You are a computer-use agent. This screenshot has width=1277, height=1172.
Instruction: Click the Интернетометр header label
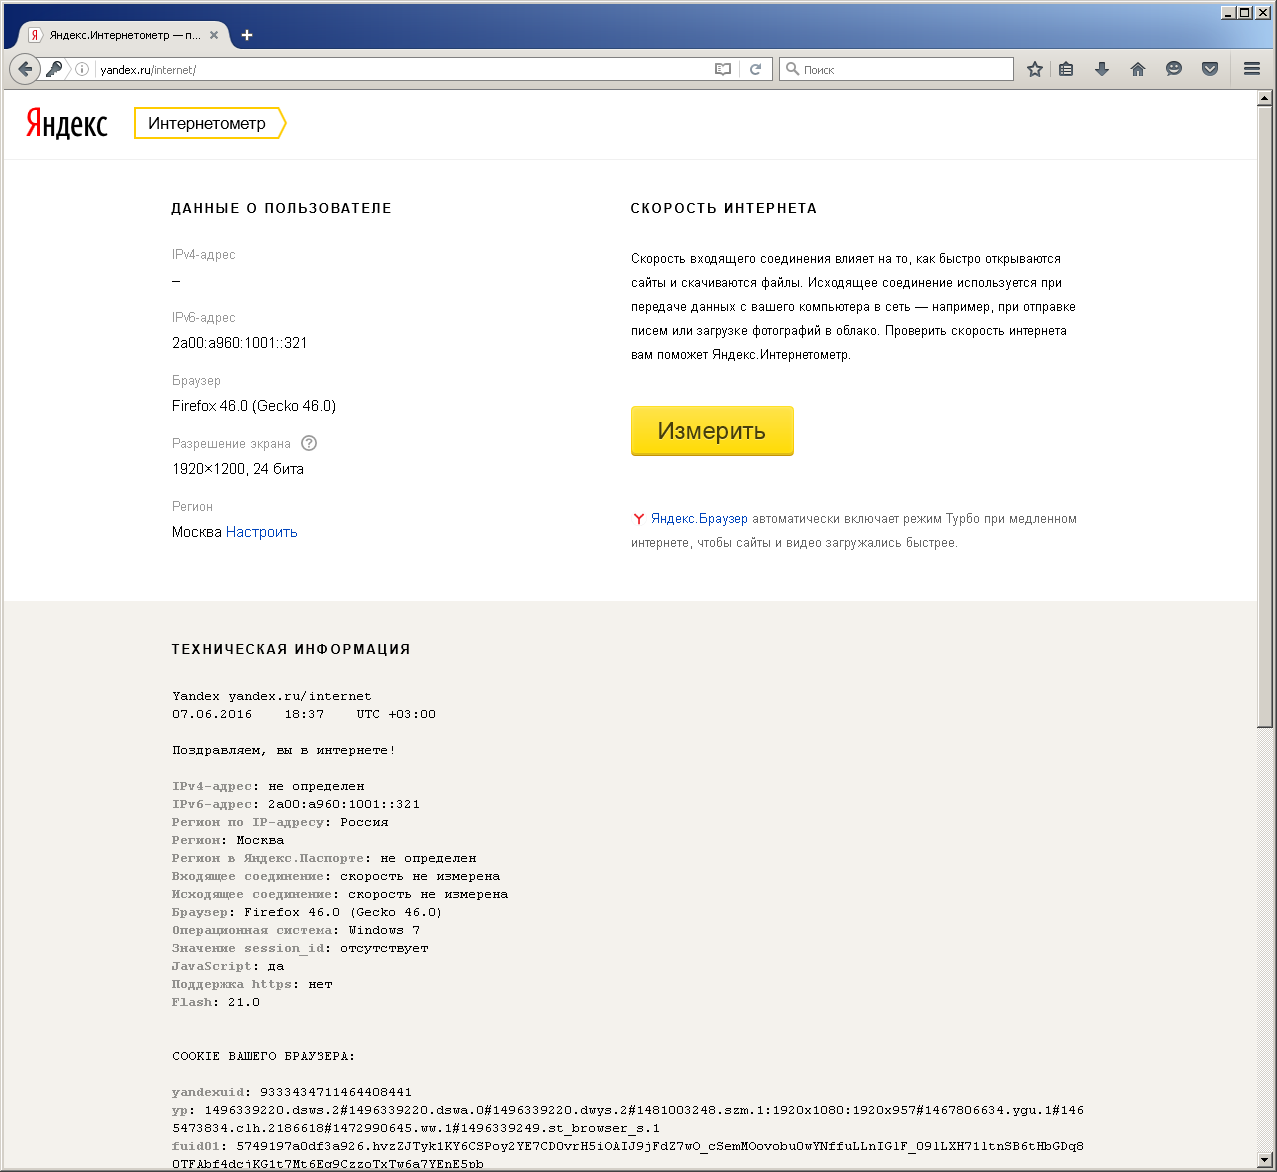pos(210,123)
